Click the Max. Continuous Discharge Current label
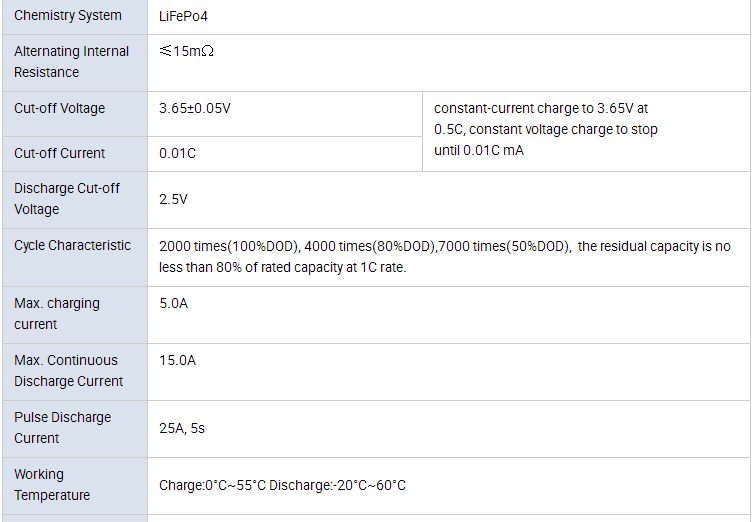 coord(68,370)
